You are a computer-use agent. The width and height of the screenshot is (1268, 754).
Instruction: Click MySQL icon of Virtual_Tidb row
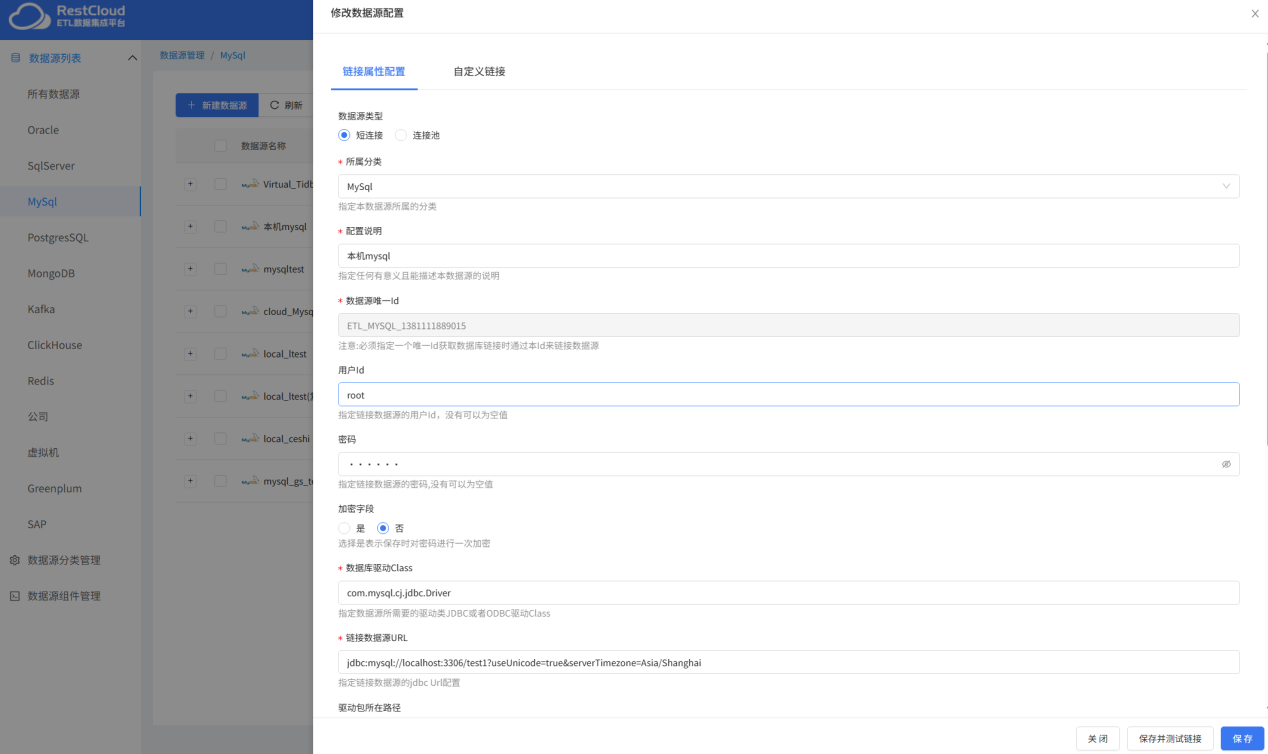coord(250,185)
